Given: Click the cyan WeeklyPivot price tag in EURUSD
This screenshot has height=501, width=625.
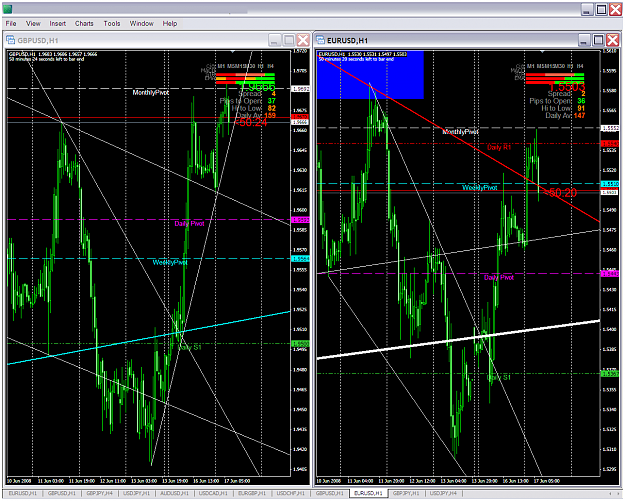Looking at the screenshot, I should coord(610,184).
